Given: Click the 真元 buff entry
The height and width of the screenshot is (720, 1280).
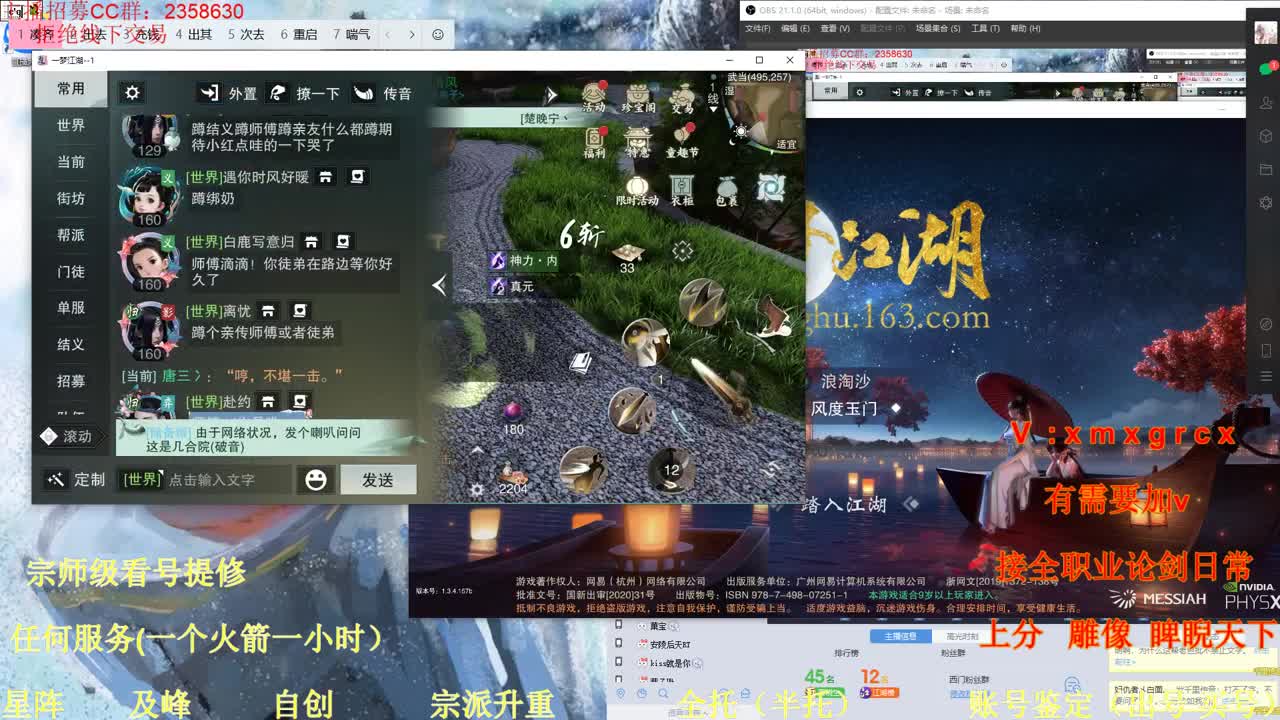Looking at the screenshot, I should (x=512, y=286).
